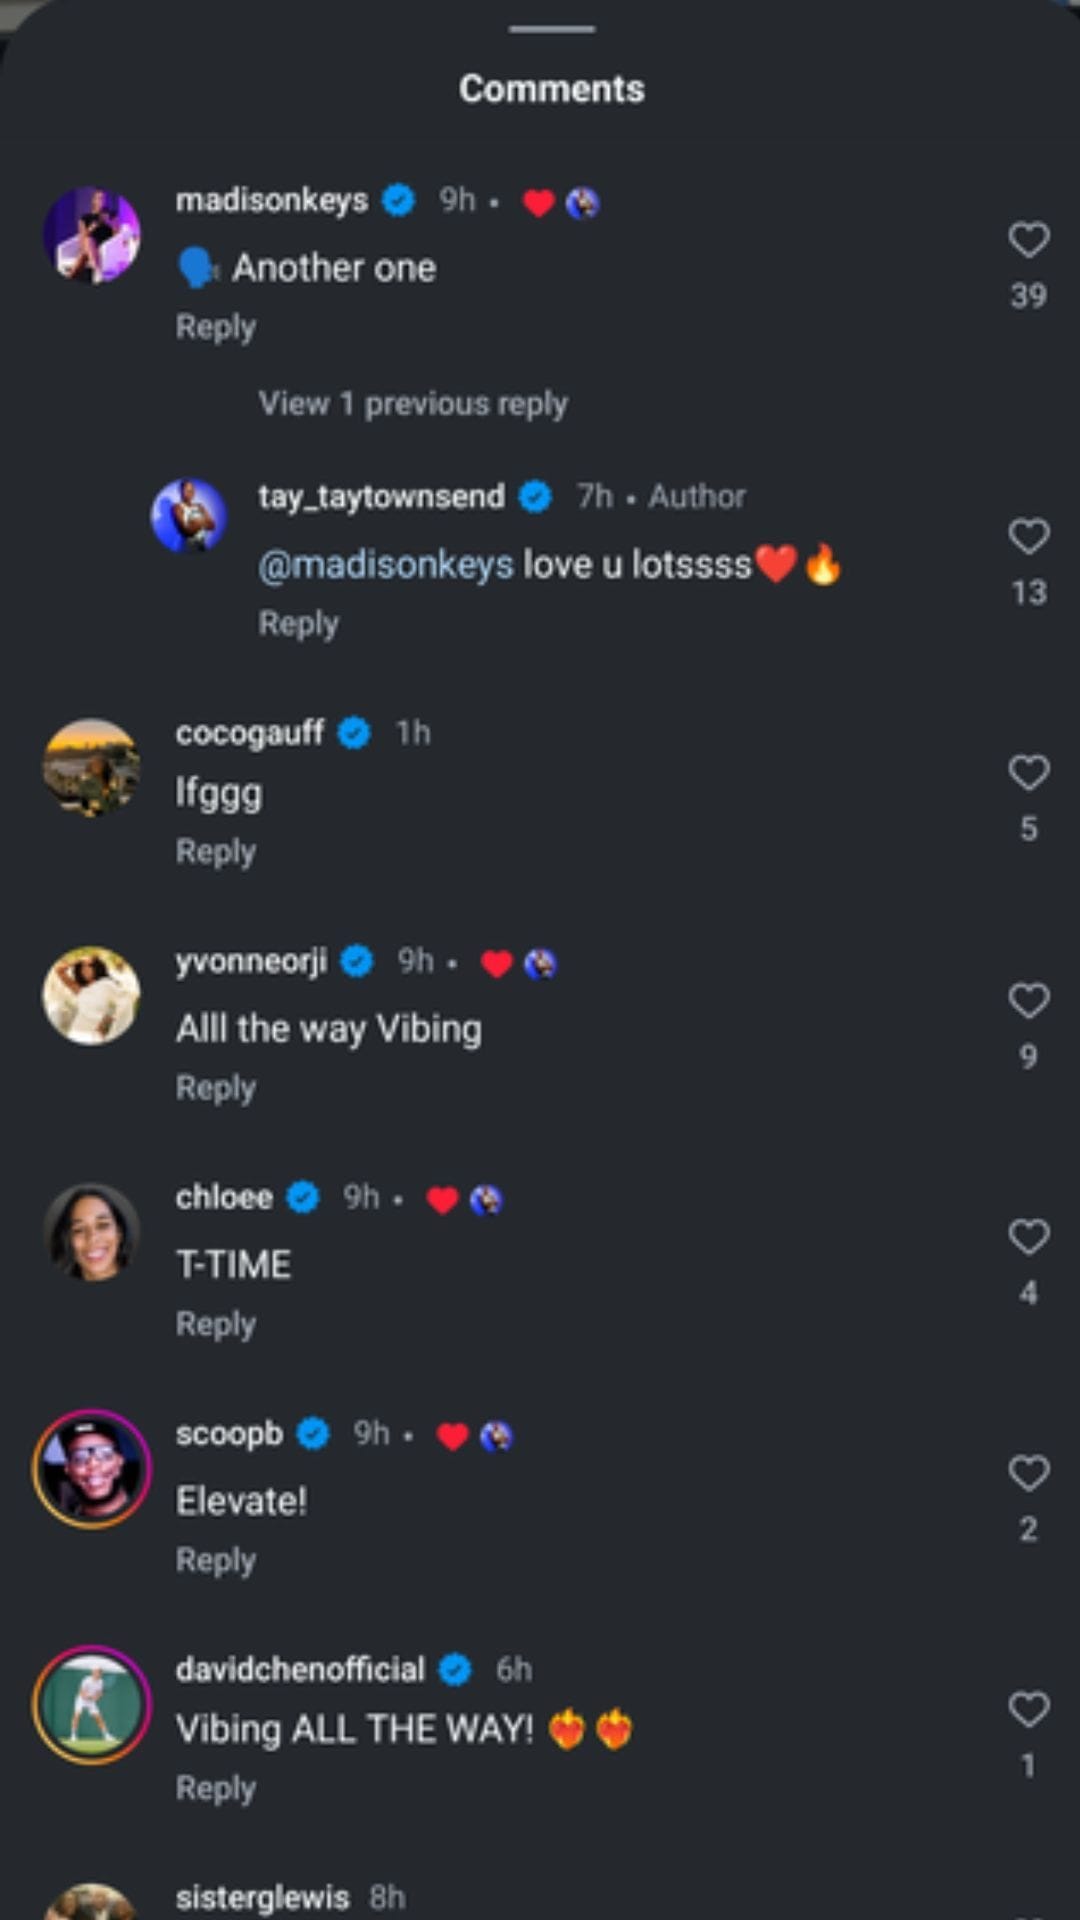Open davidchenofficial's story avatar
Screen dimensions: 1080x1920
pos(92,1704)
